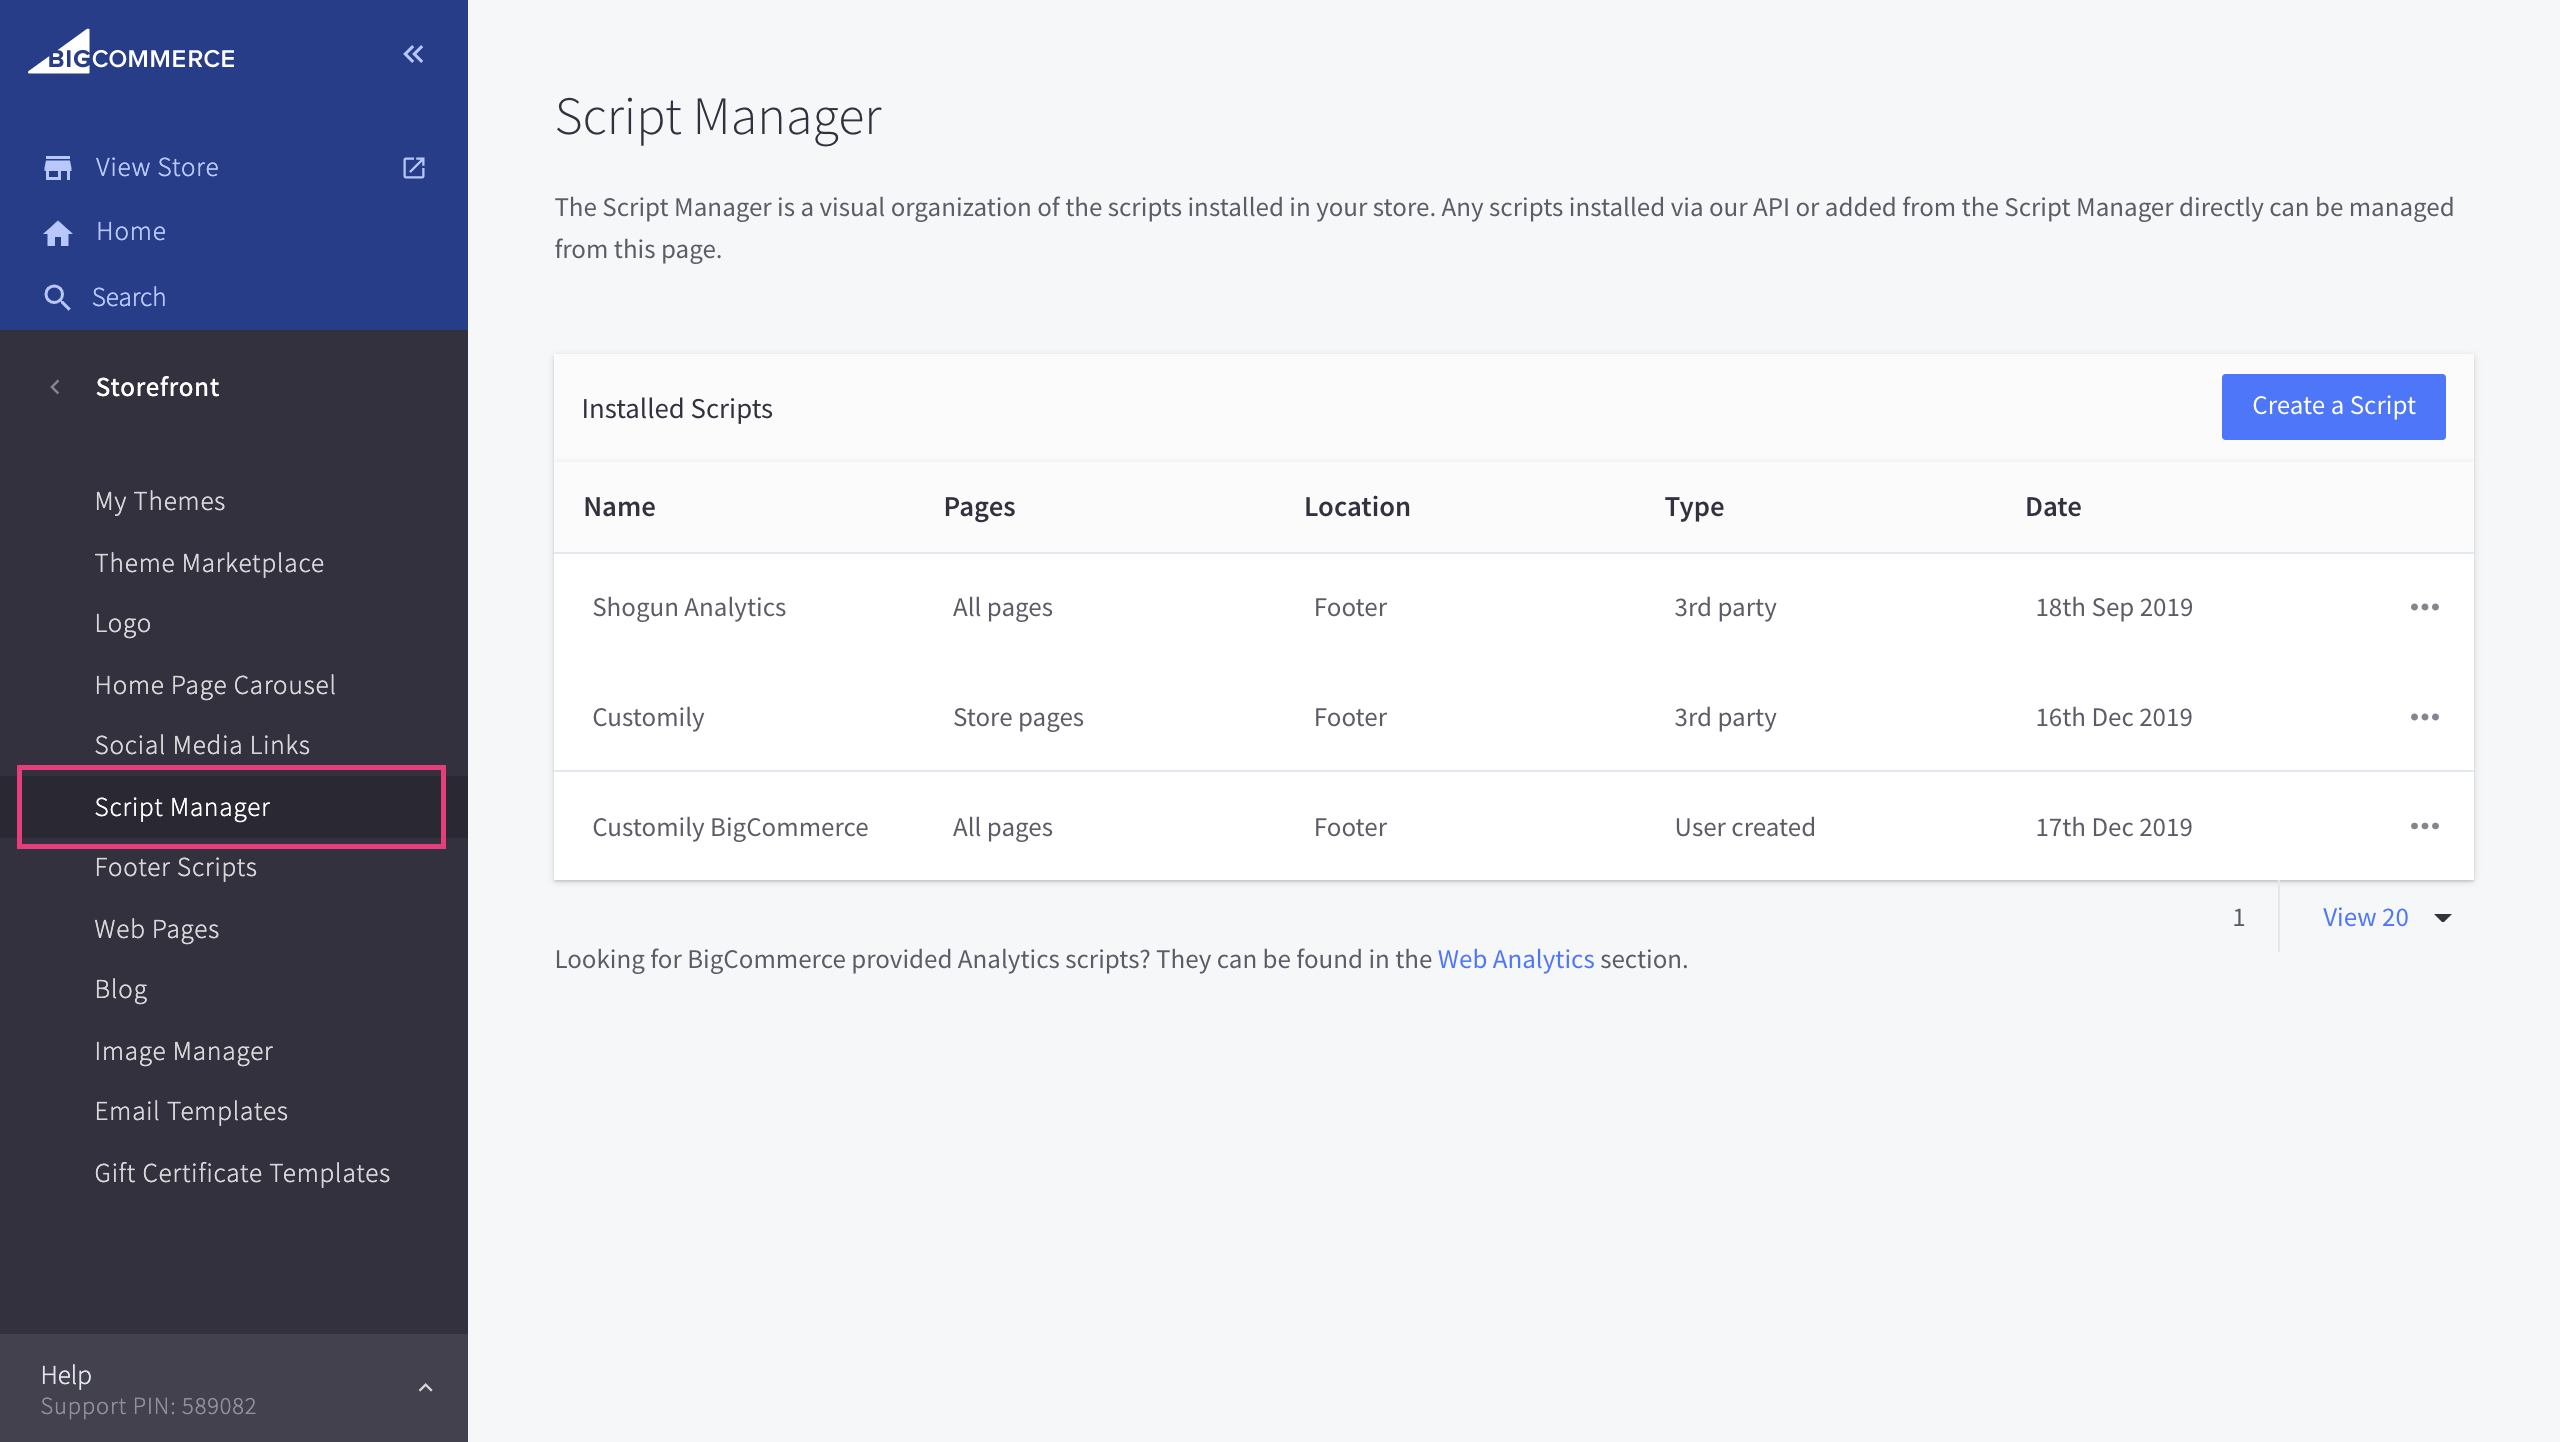Screen dimensions: 2560x1442
Task: Click 16th Dec 2019 date
Action: tap(2114, 717)
